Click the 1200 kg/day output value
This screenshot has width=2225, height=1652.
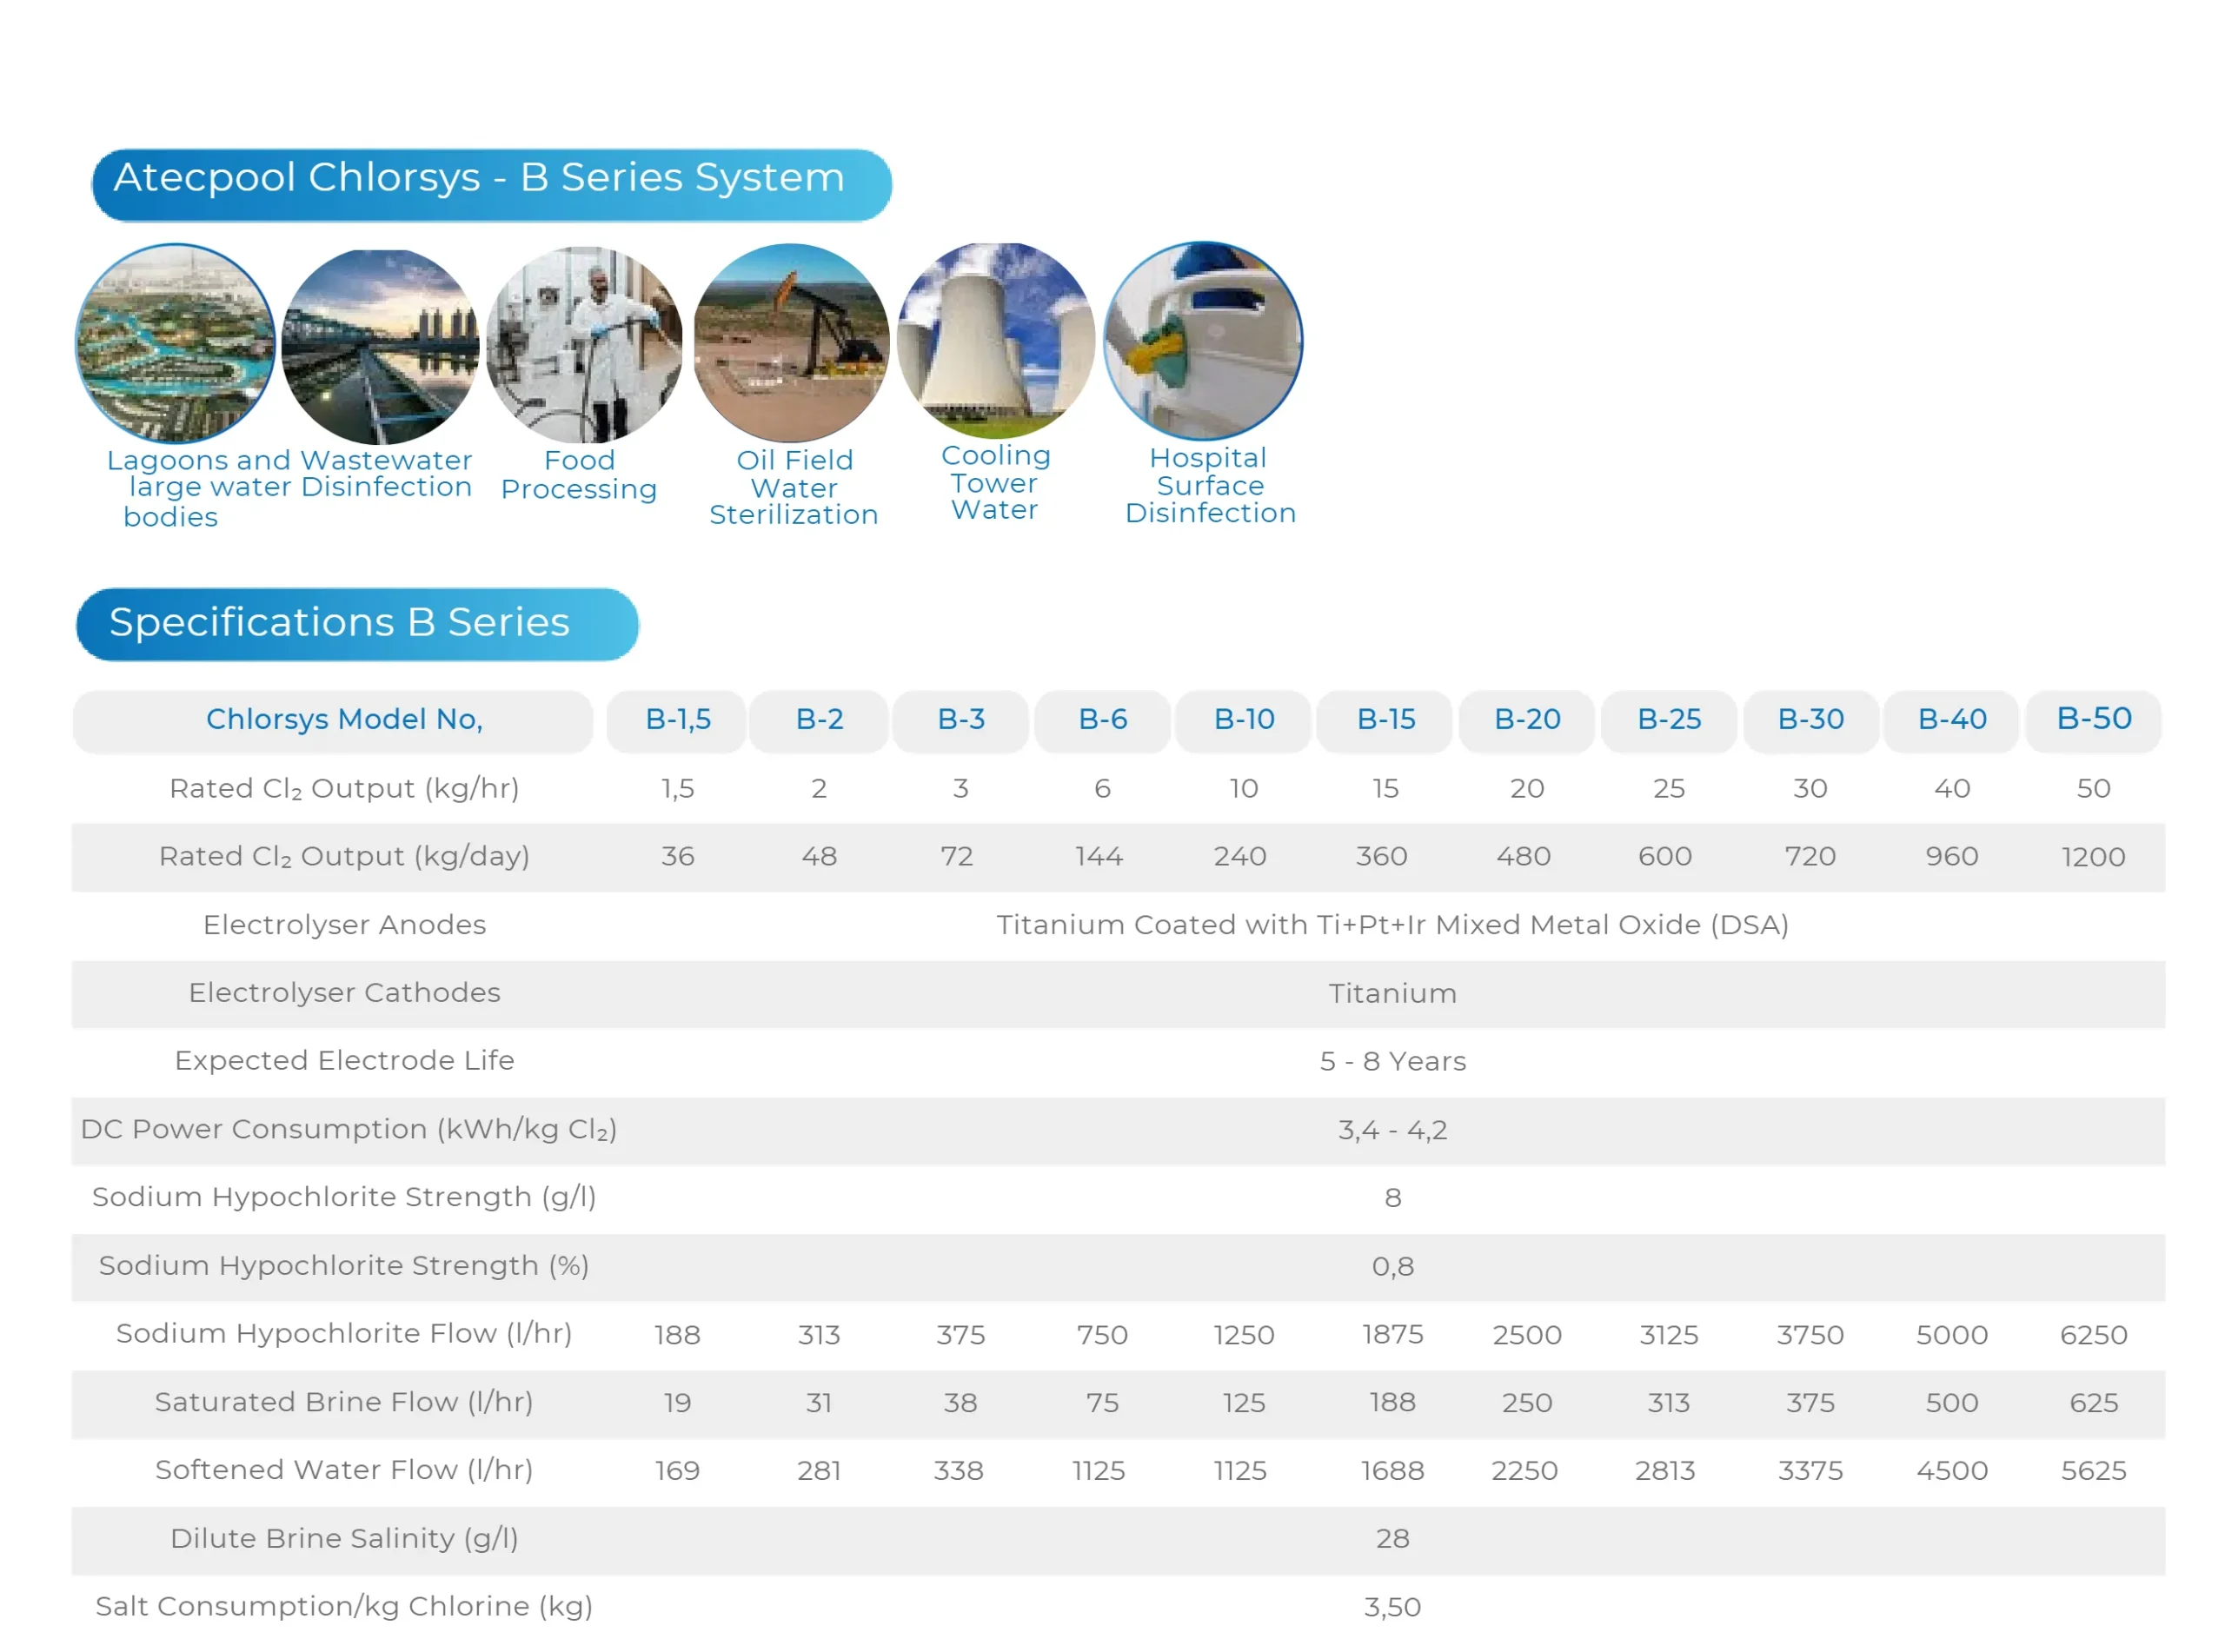click(x=2093, y=857)
